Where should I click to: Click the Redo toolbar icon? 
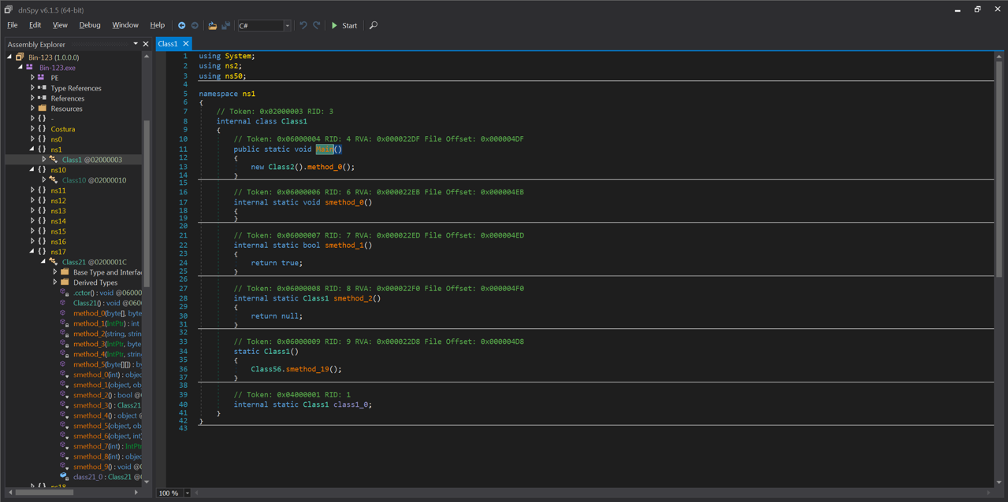317,26
